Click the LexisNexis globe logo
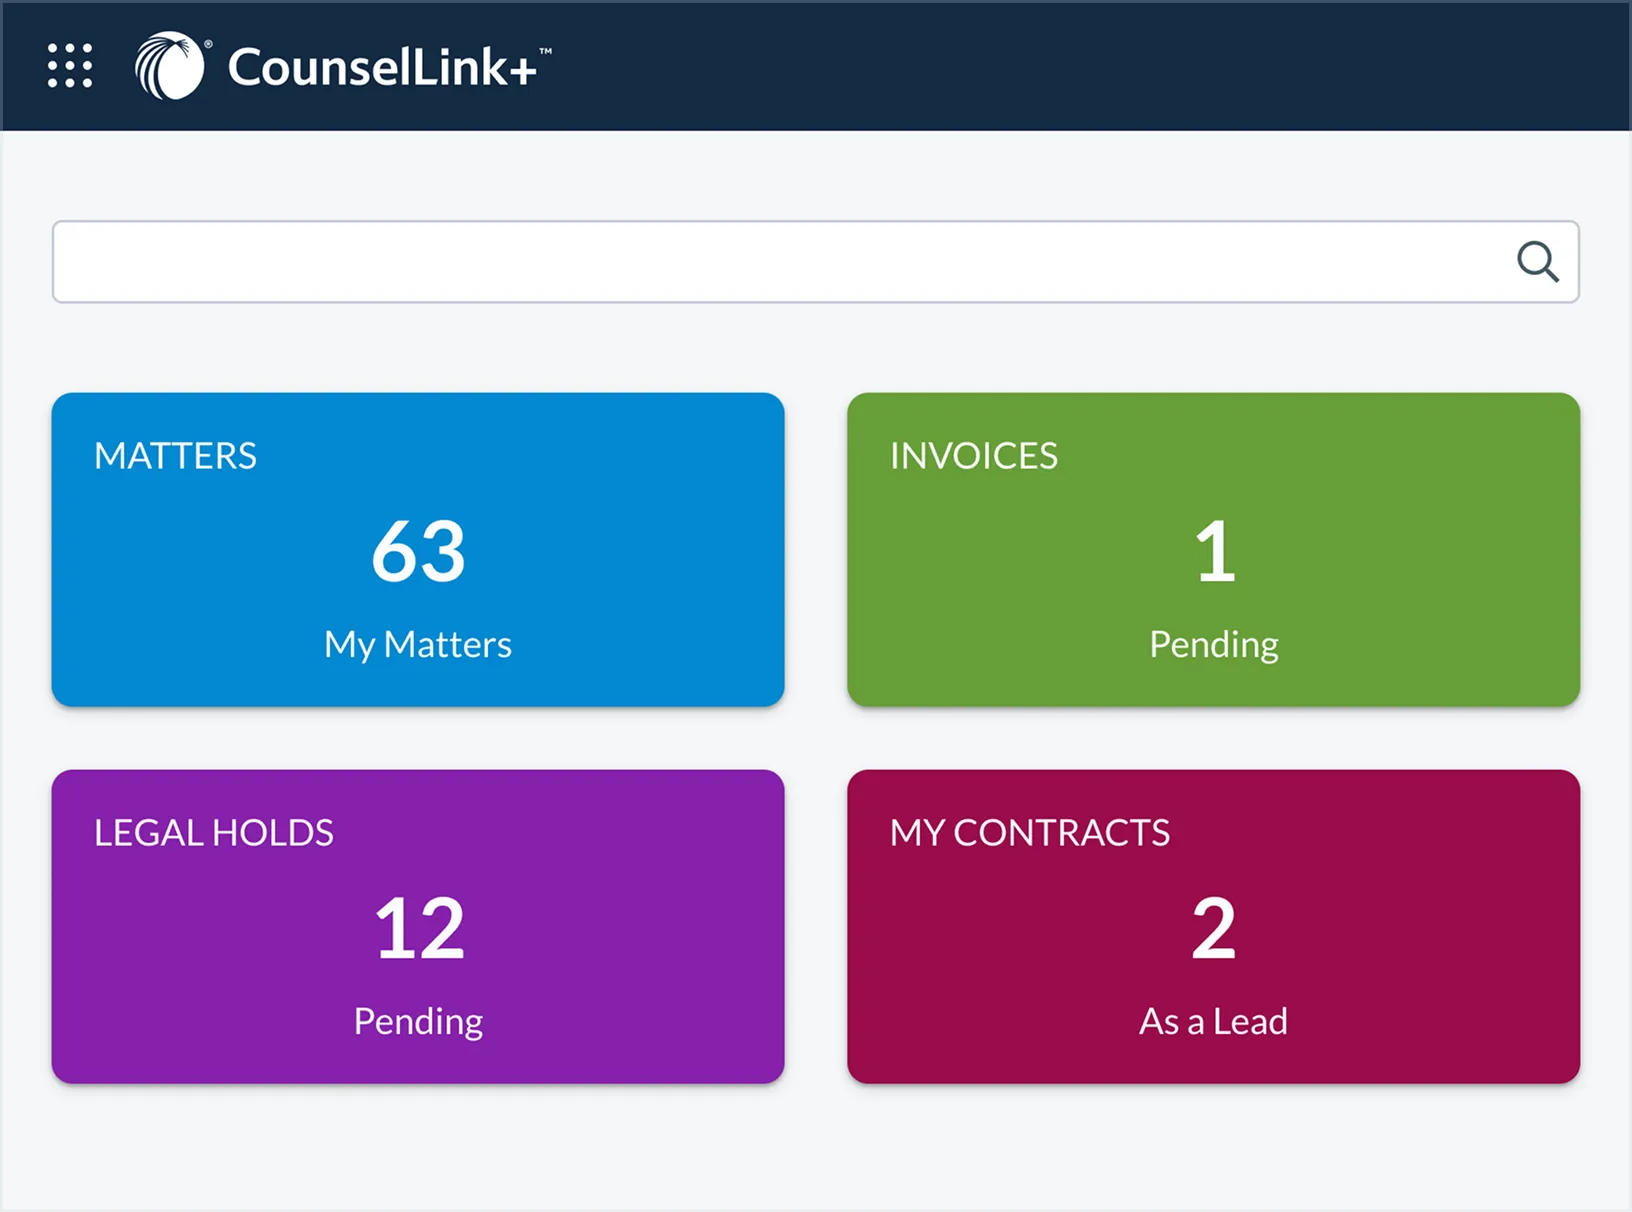The image size is (1632, 1212). click(170, 66)
